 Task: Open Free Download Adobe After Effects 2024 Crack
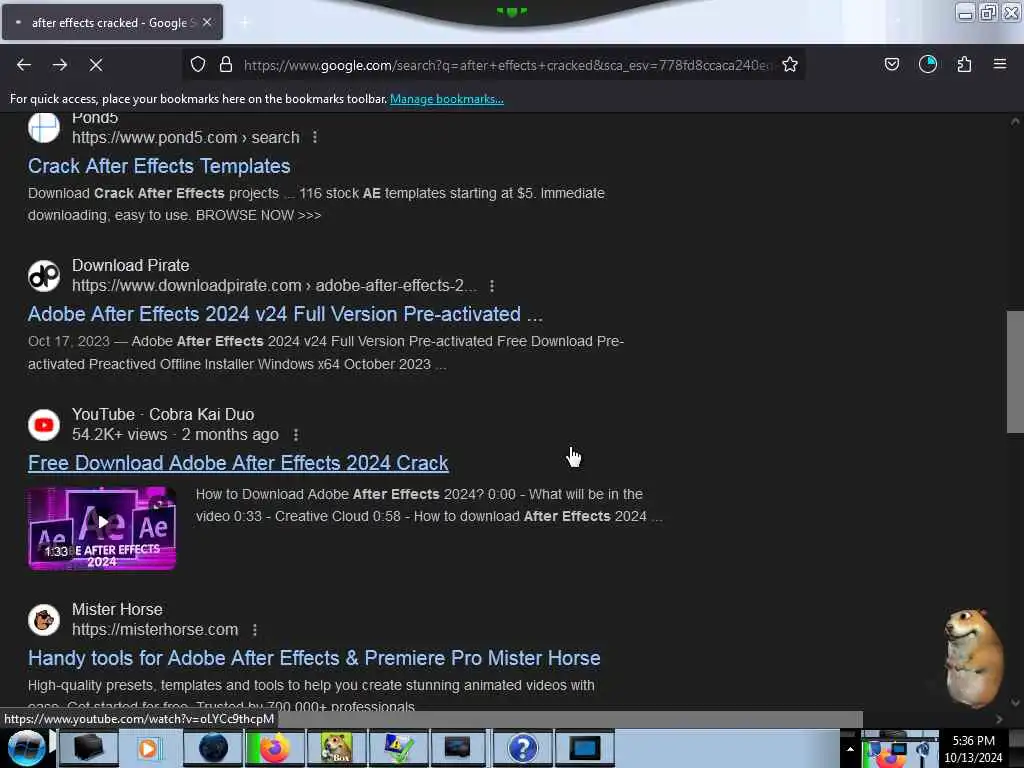click(238, 463)
